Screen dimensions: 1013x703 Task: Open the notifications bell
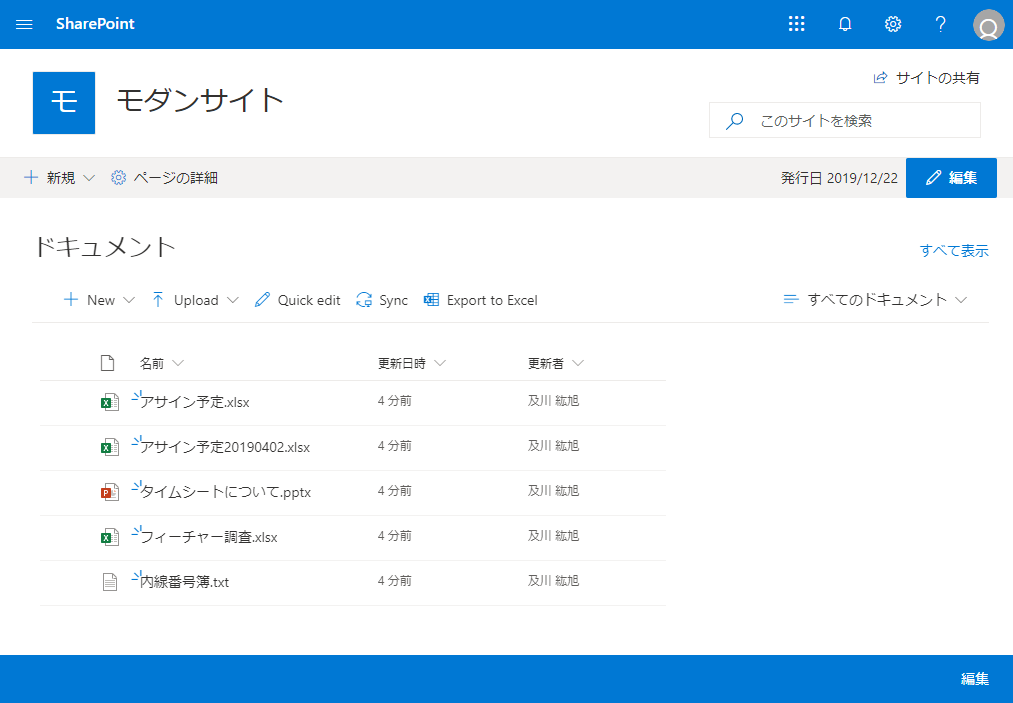[x=845, y=24]
